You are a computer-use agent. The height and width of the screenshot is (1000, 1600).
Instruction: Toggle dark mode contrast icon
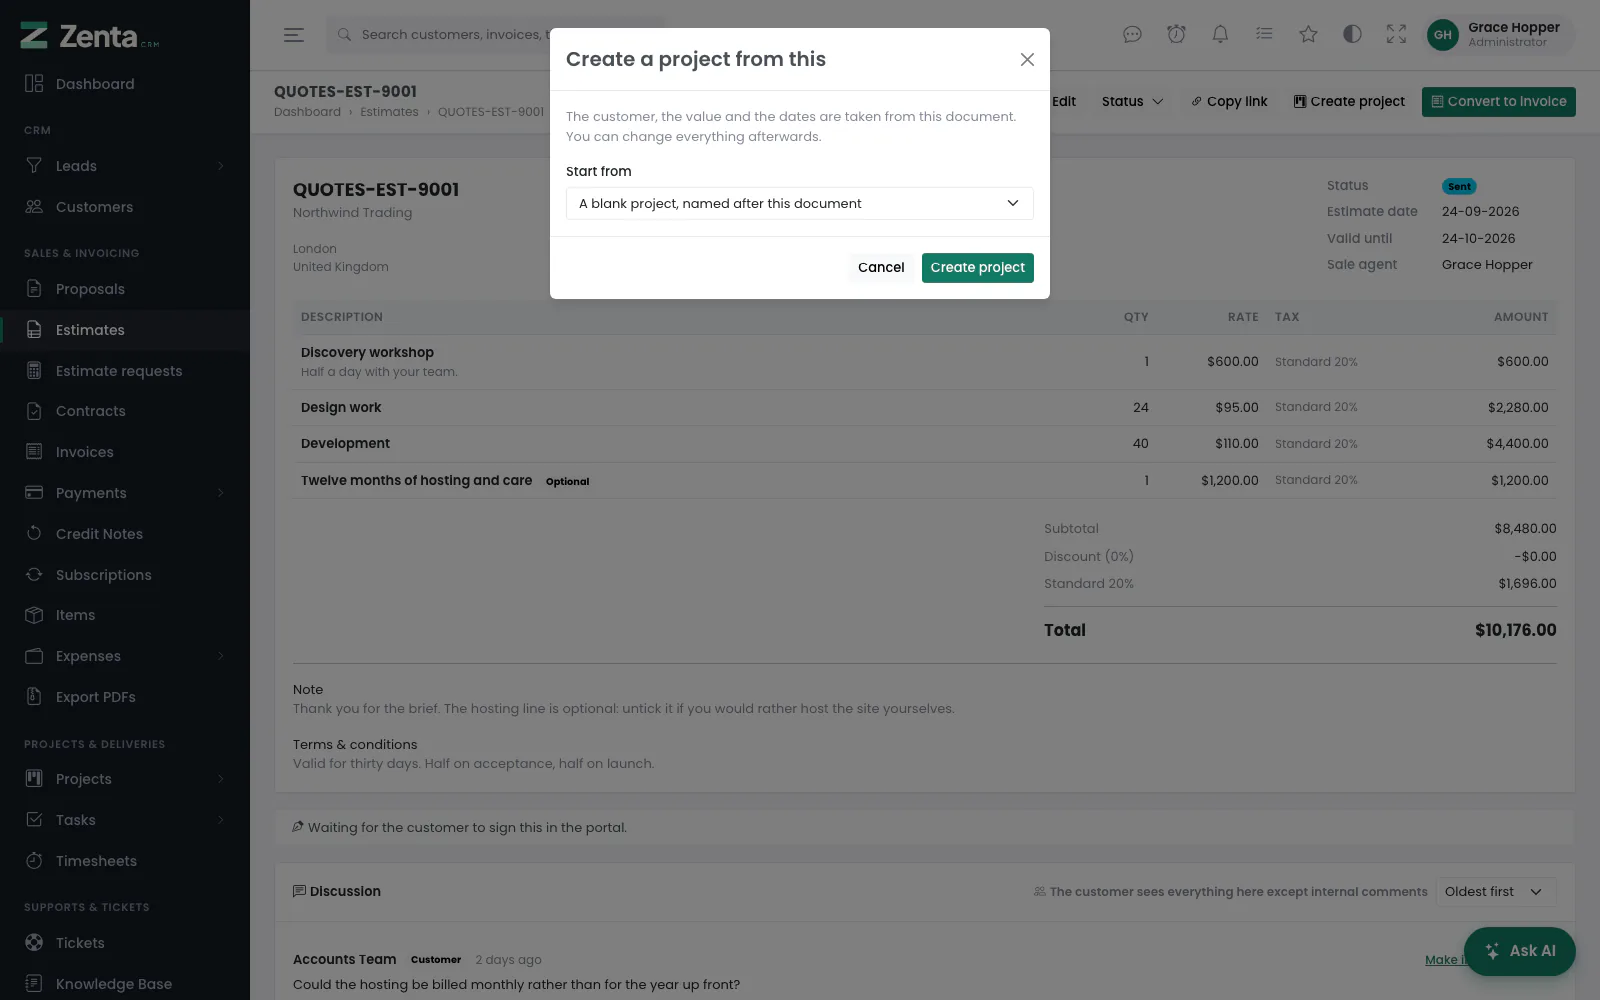point(1352,35)
